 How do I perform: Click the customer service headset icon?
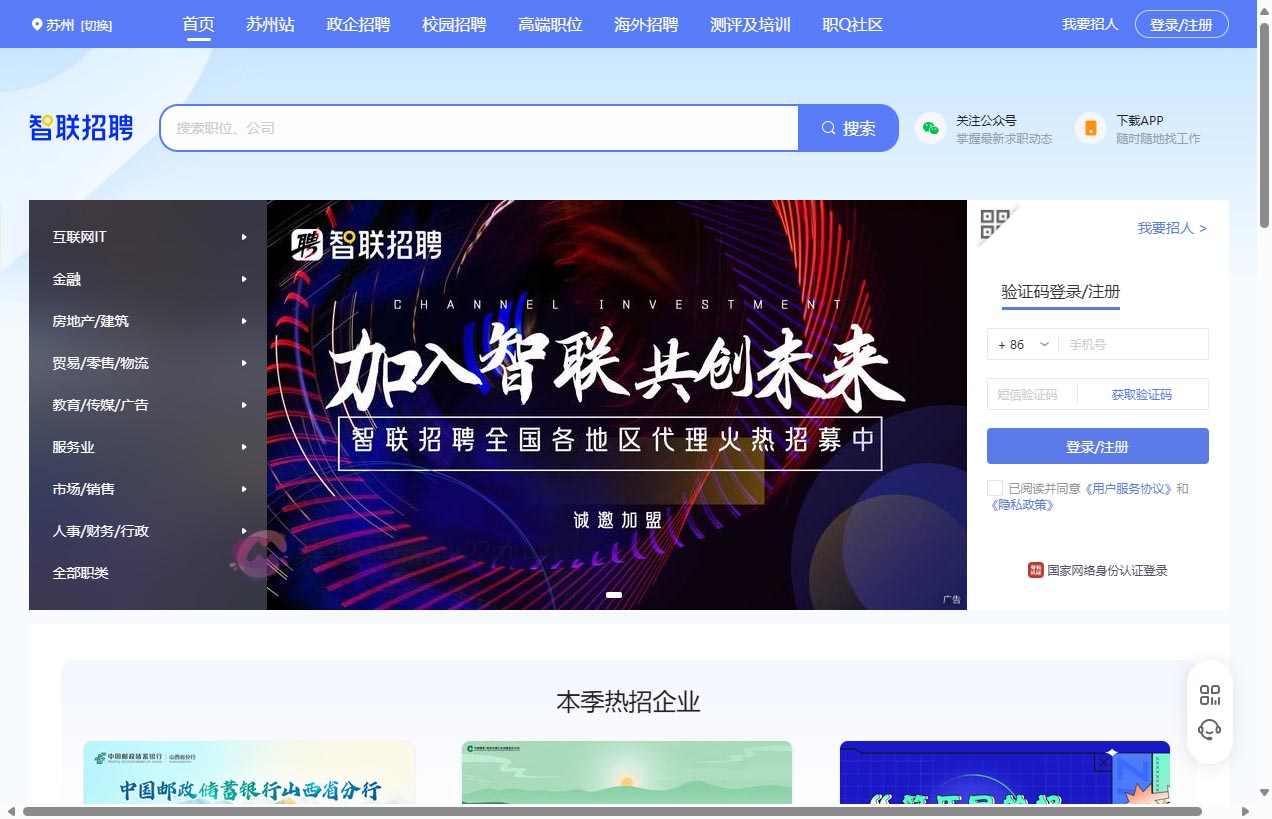click(x=1210, y=729)
